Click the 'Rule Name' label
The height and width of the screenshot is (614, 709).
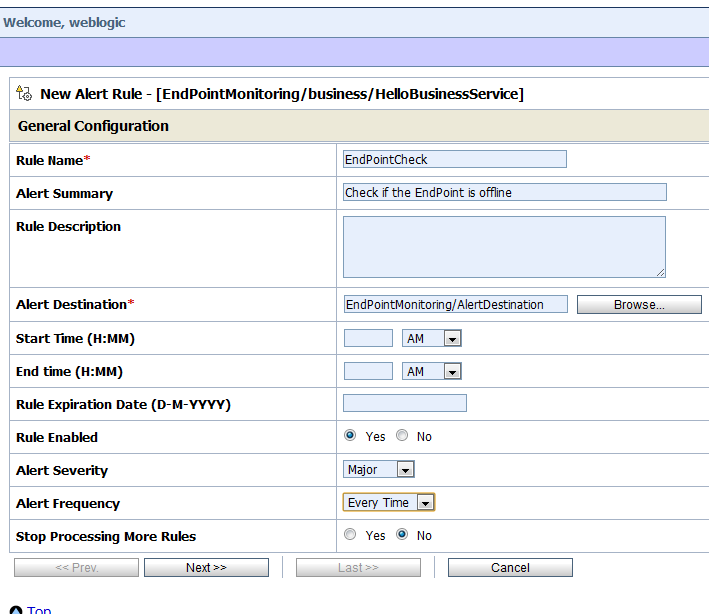click(x=50, y=160)
